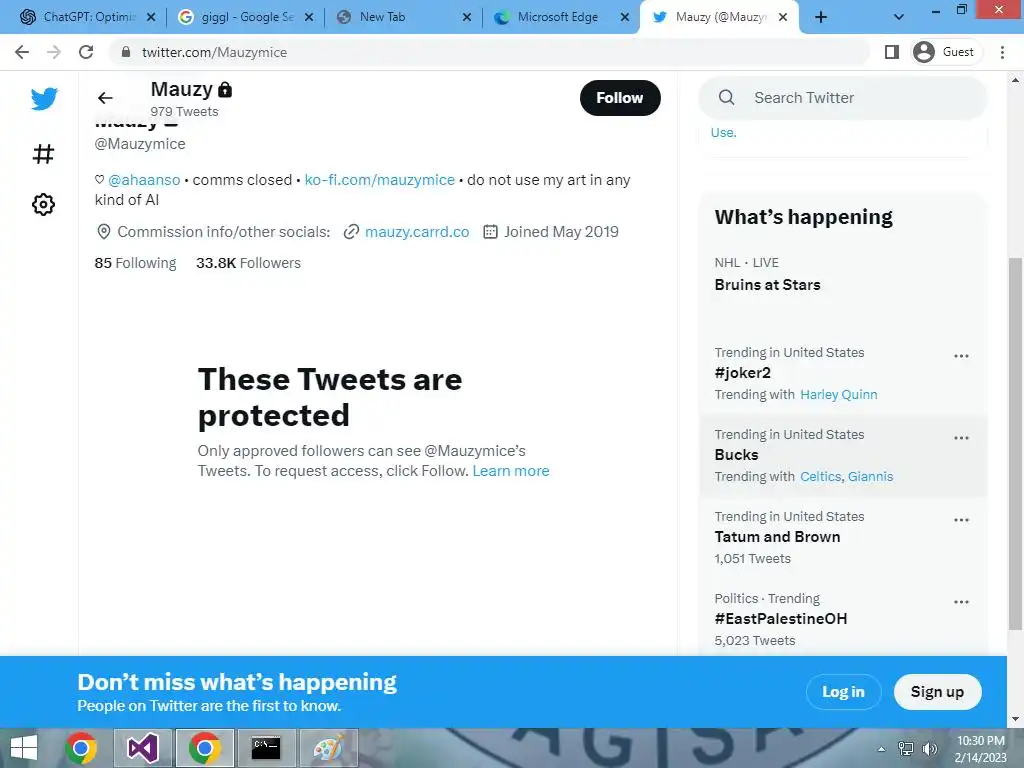Viewport: 1024px width, 768px height.
Task: Click the browser back arrow
Action: 22,52
